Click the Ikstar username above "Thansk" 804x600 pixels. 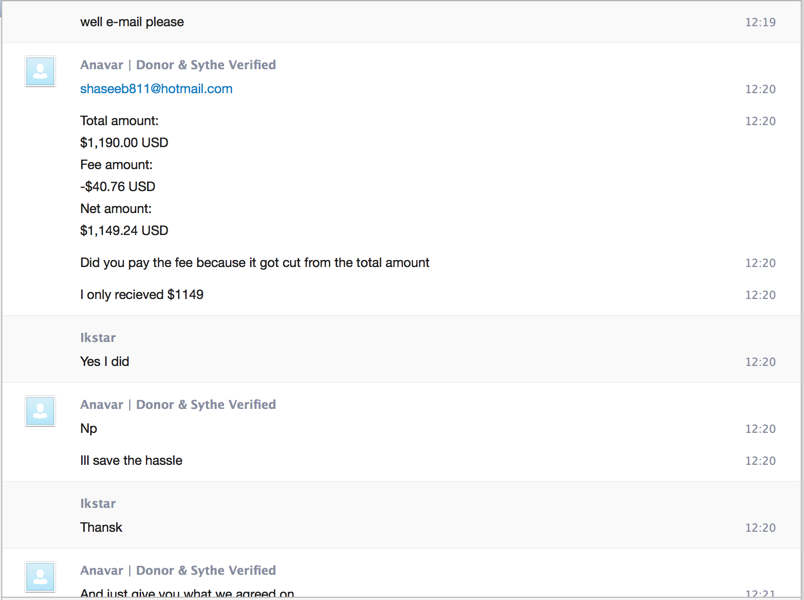point(98,504)
